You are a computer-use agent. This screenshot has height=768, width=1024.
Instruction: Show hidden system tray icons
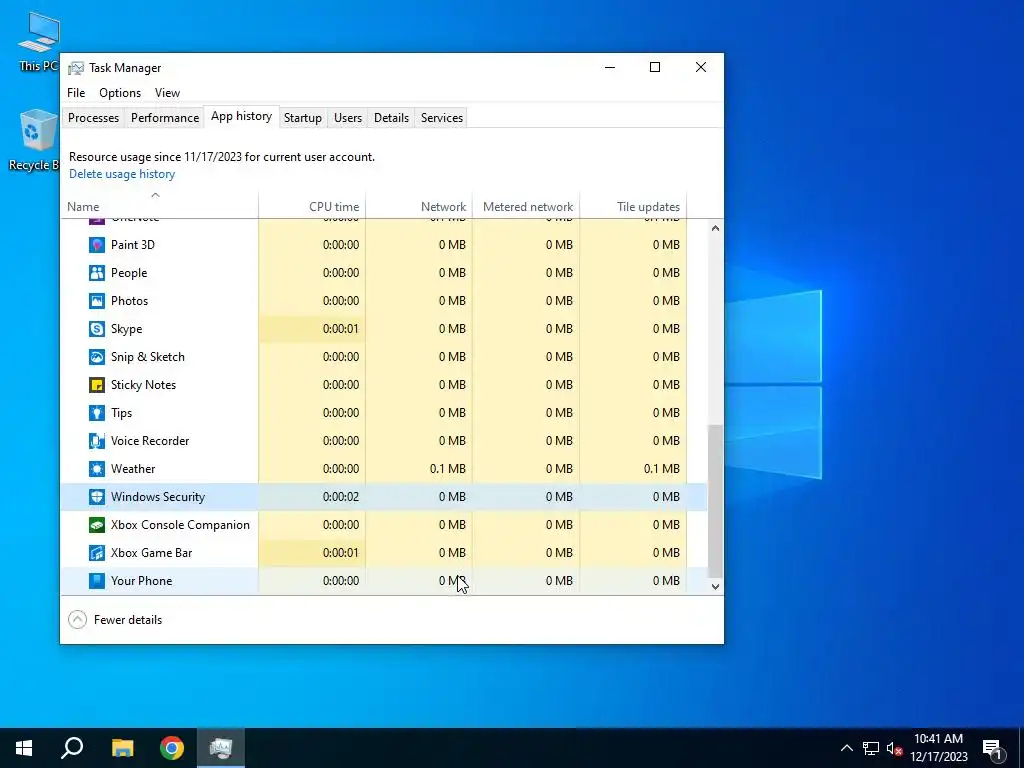coord(846,748)
